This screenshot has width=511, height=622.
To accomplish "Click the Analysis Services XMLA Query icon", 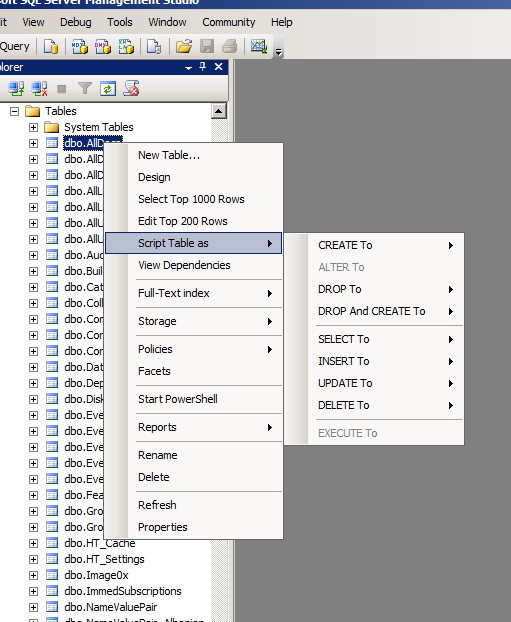I will [126, 46].
